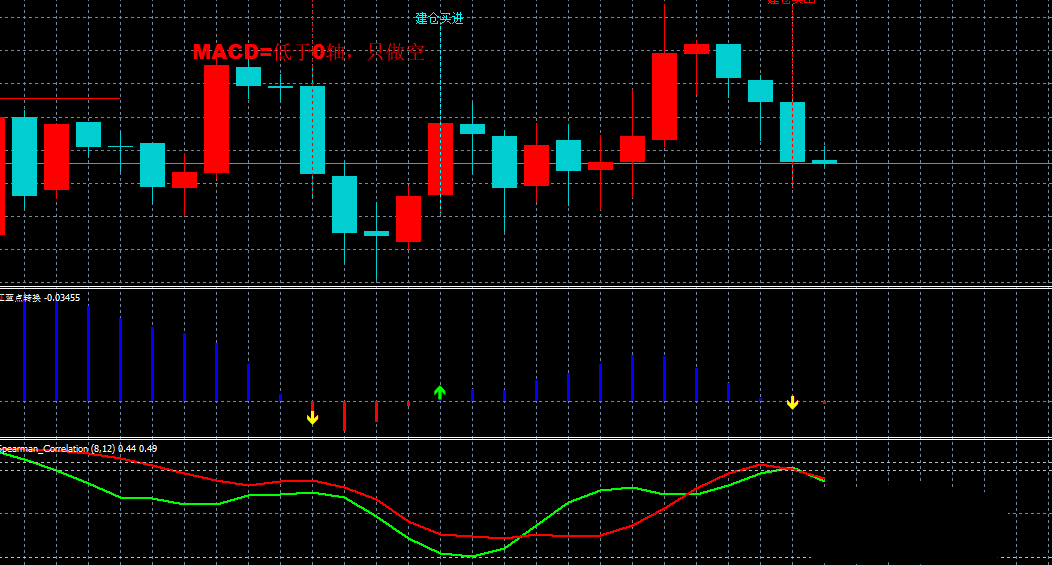Select the short red horizontal line at top left
Viewport: 1052px width, 565px height.
(60, 99)
